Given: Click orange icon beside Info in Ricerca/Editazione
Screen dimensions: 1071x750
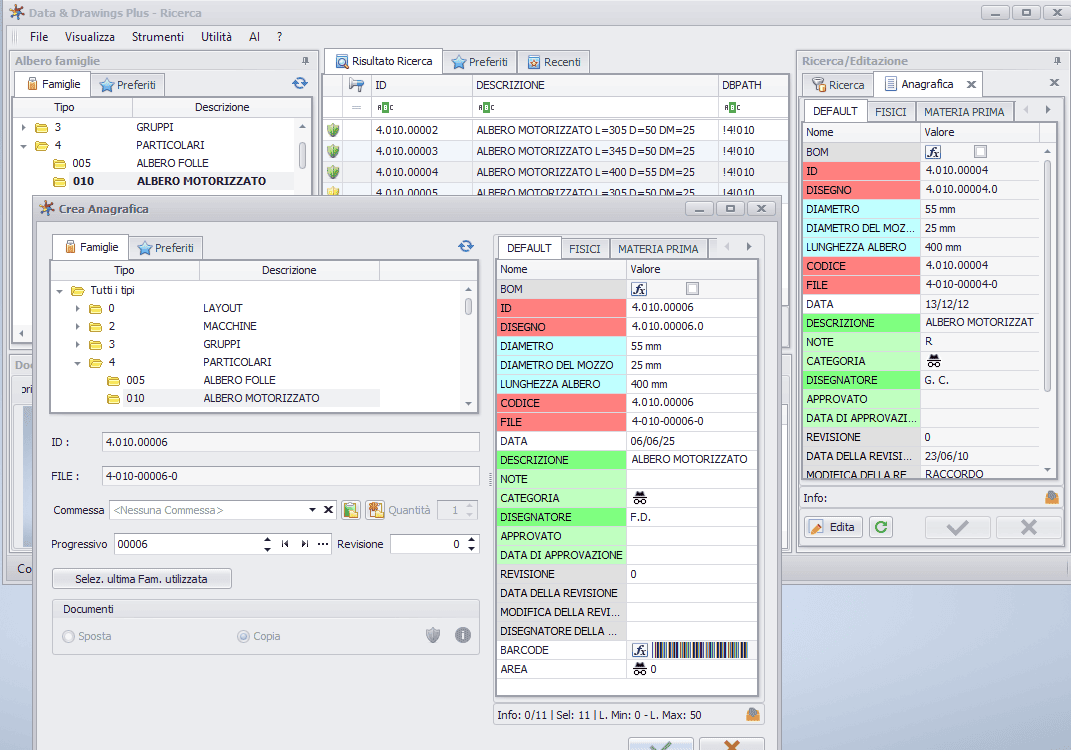Looking at the screenshot, I should pyautogui.click(x=1052, y=497).
